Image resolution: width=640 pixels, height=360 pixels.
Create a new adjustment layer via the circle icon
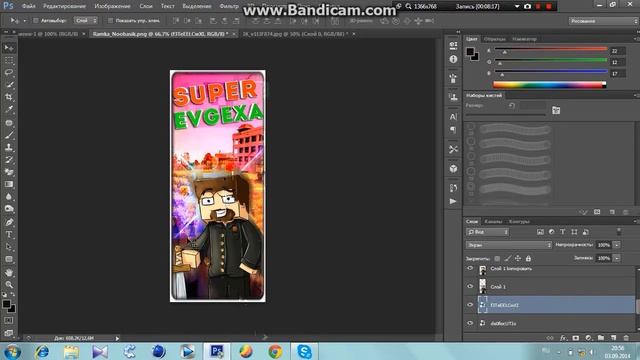click(588, 338)
